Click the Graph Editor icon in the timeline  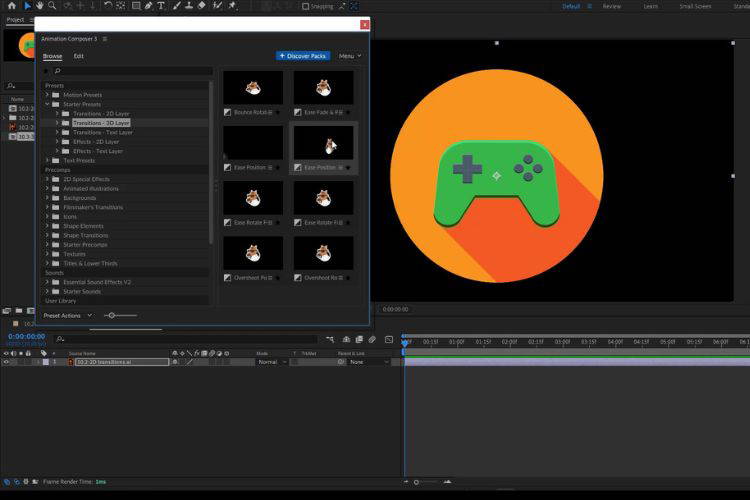(389, 339)
